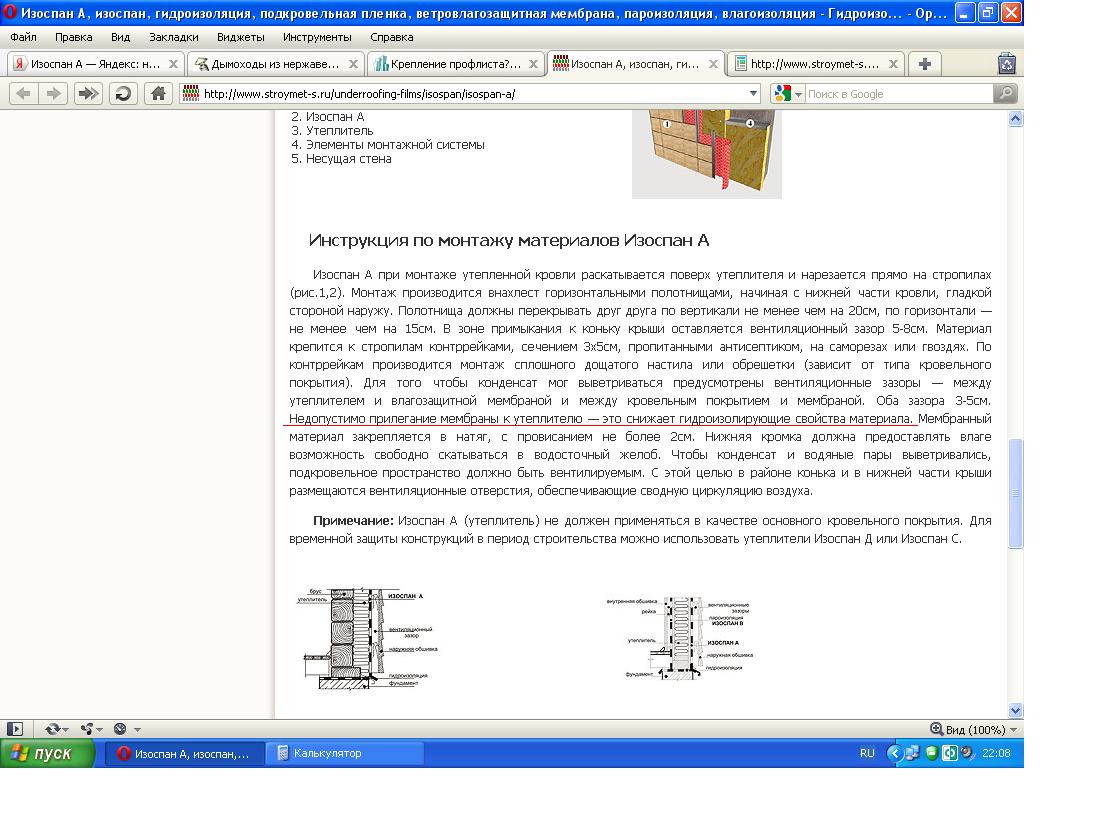Click the volume speaker tray icon

pyautogui.click(x=968, y=753)
